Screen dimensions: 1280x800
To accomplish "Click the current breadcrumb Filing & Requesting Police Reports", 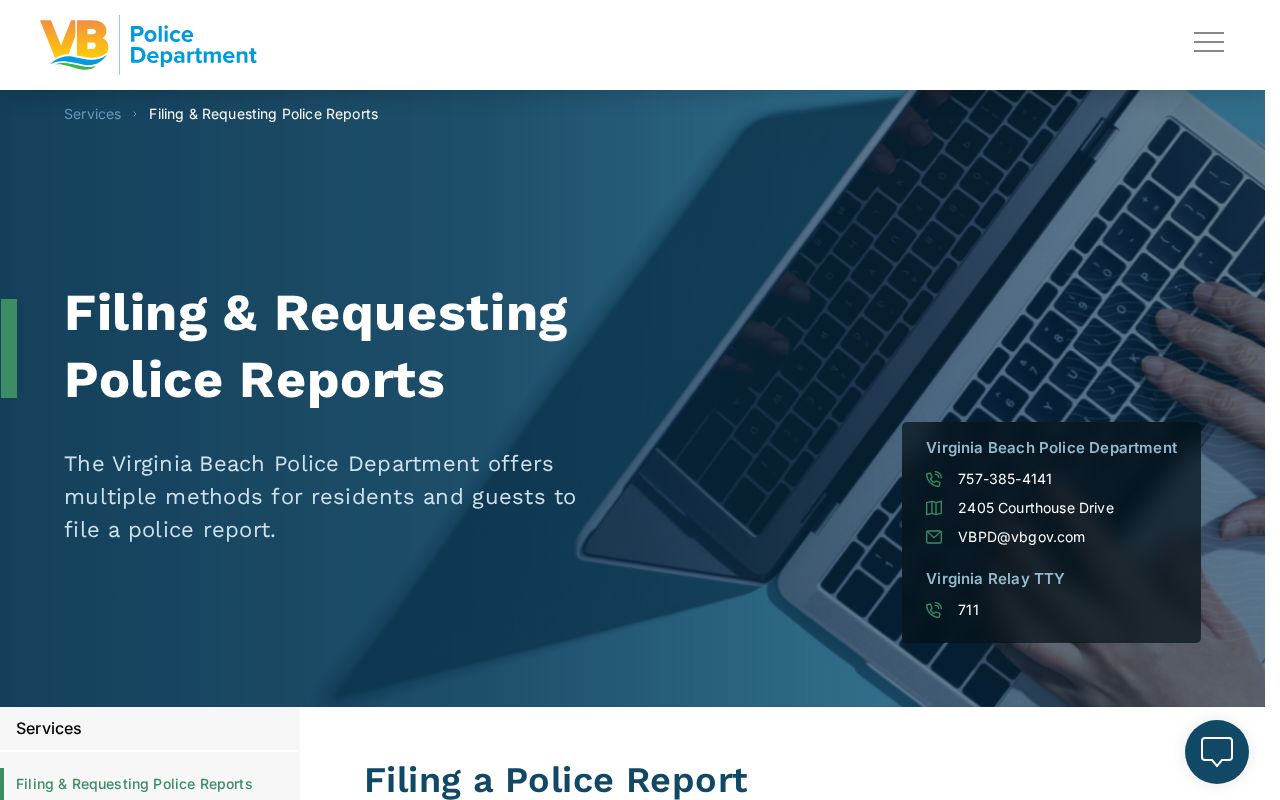I will pyautogui.click(x=263, y=114).
